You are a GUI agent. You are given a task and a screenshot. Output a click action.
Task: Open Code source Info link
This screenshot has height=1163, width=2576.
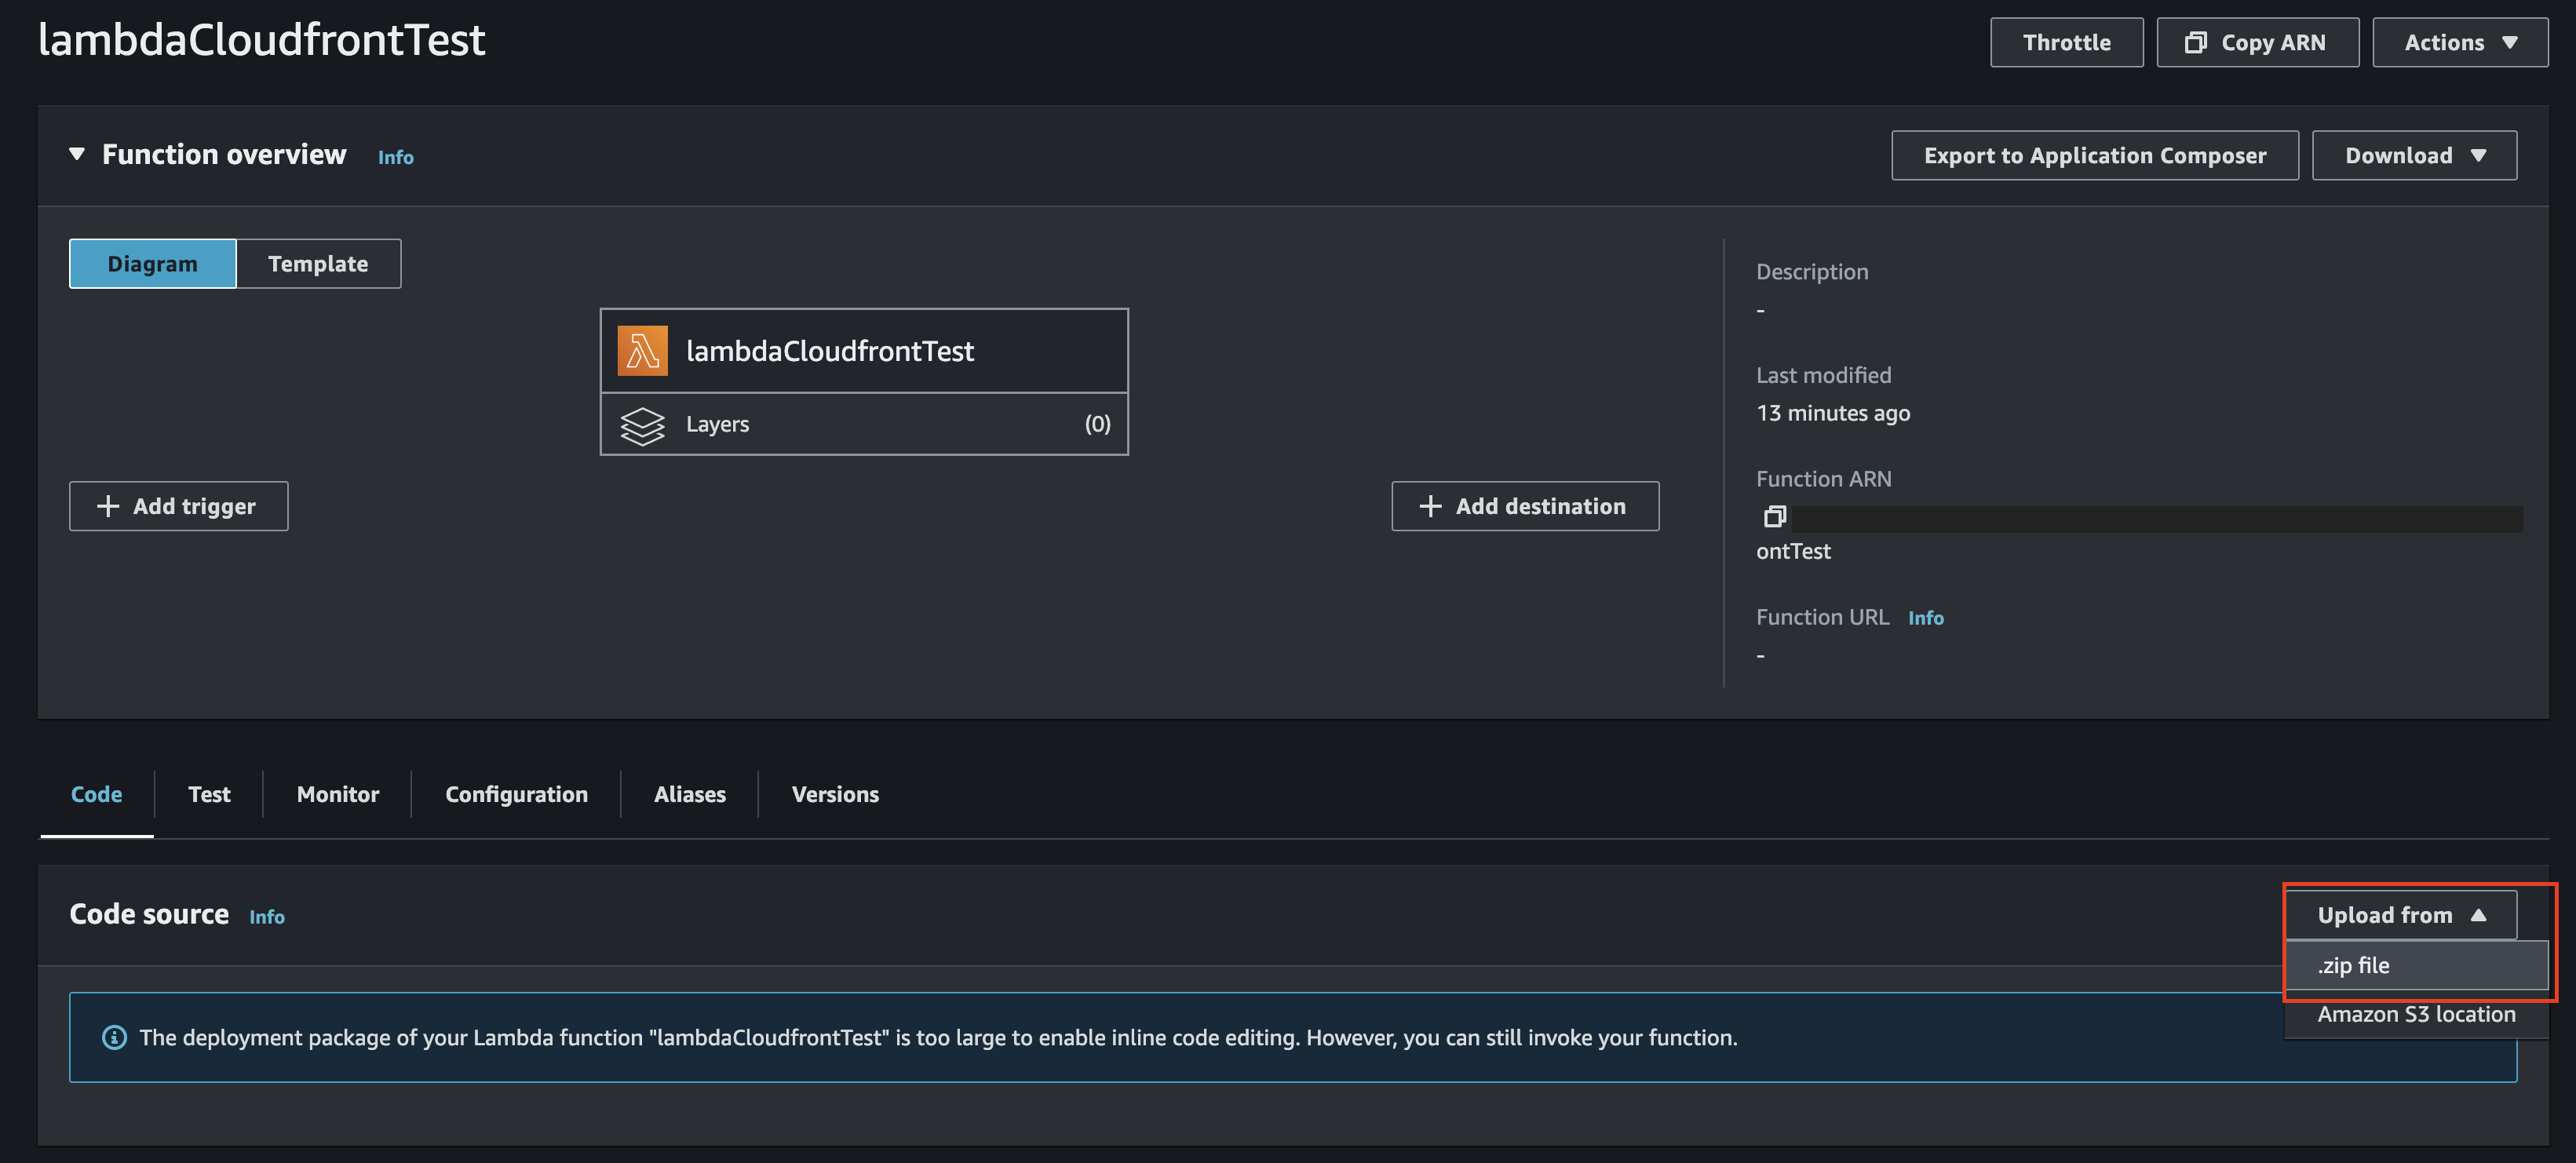(x=266, y=917)
